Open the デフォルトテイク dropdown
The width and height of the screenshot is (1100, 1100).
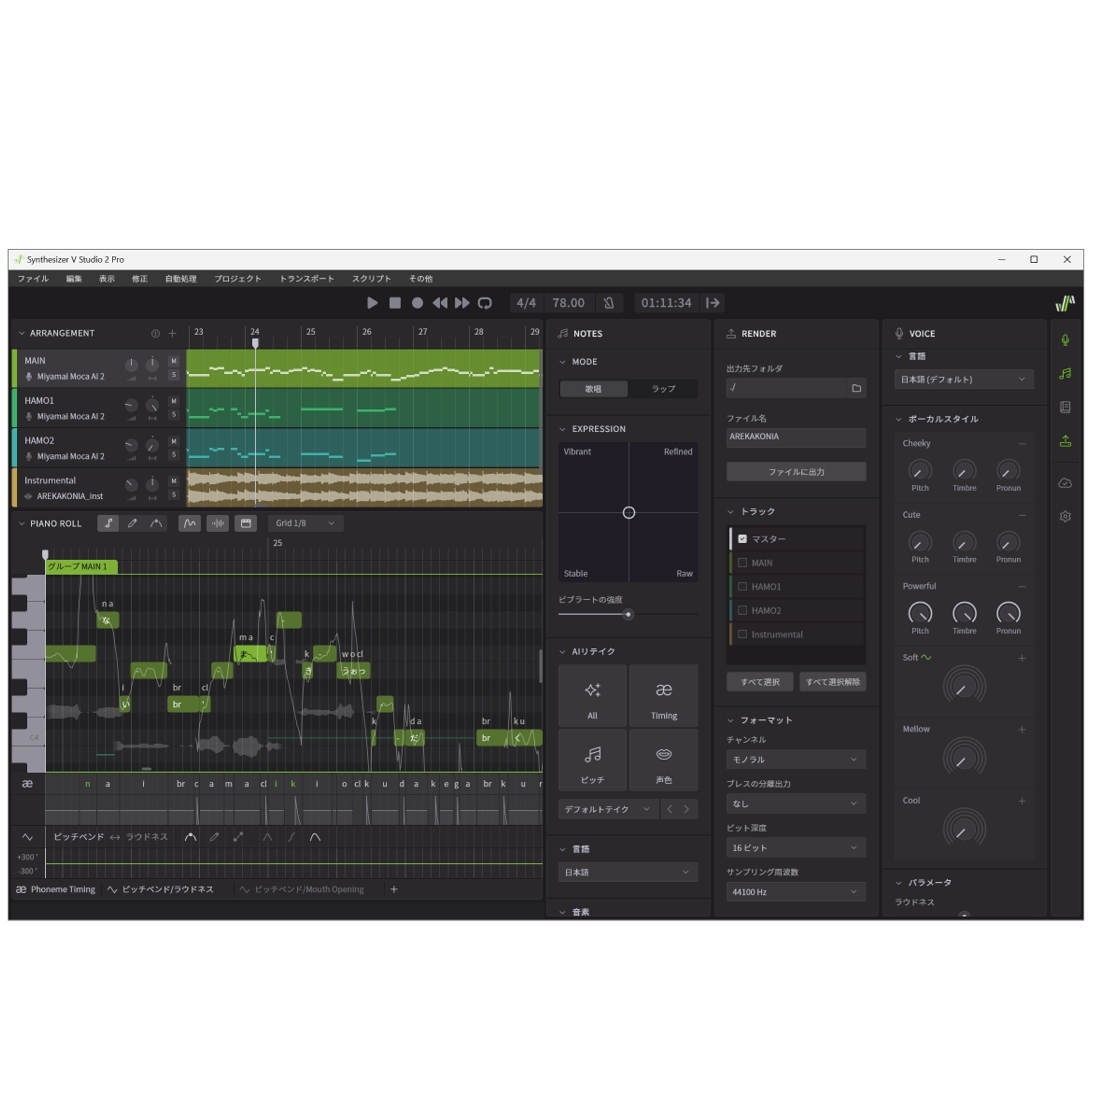[608, 809]
